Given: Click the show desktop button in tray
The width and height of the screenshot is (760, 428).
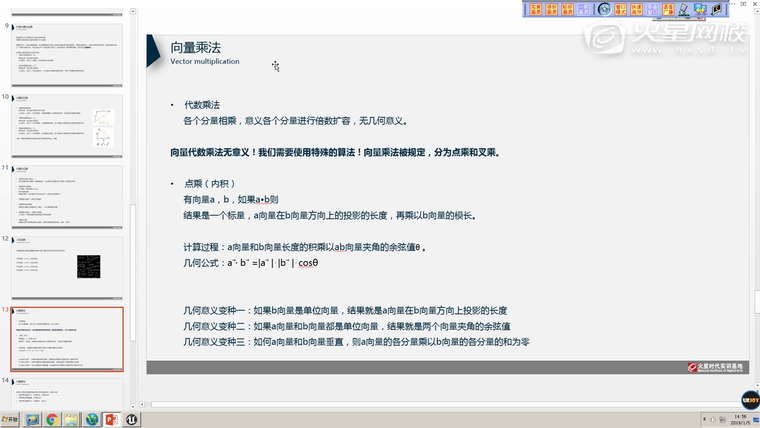Looking at the screenshot, I should click(757, 419).
